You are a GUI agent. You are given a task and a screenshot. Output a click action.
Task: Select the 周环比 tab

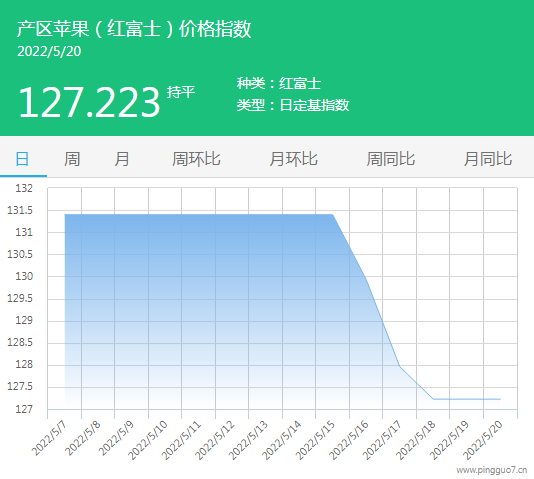196,159
